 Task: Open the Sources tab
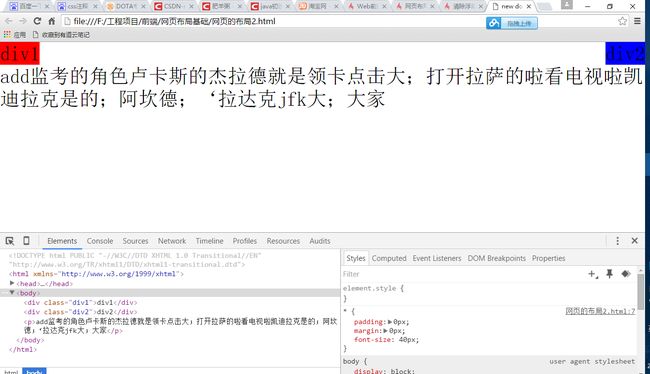tap(135, 241)
